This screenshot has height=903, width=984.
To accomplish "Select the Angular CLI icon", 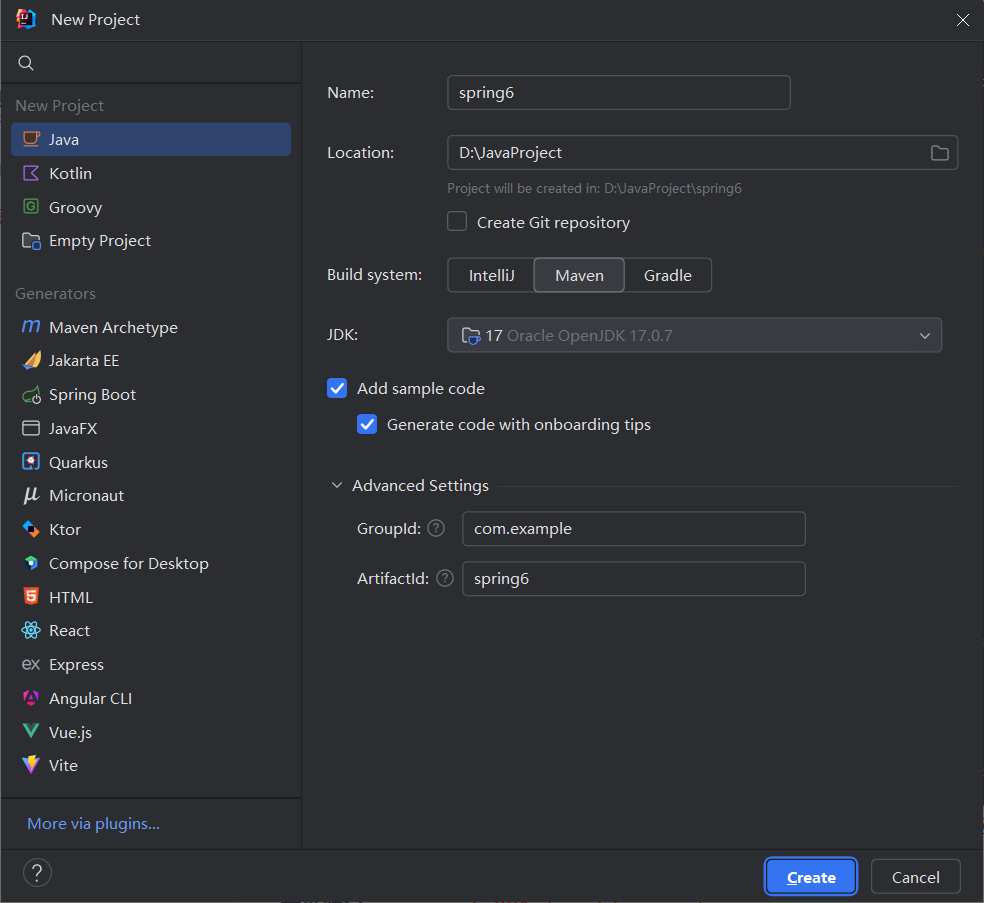I will (x=31, y=698).
